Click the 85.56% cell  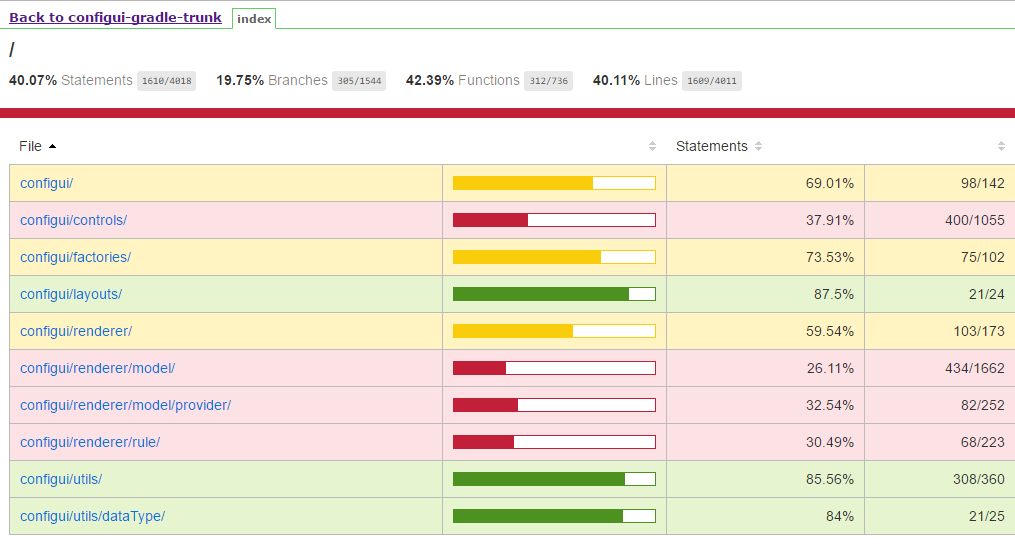765,479
